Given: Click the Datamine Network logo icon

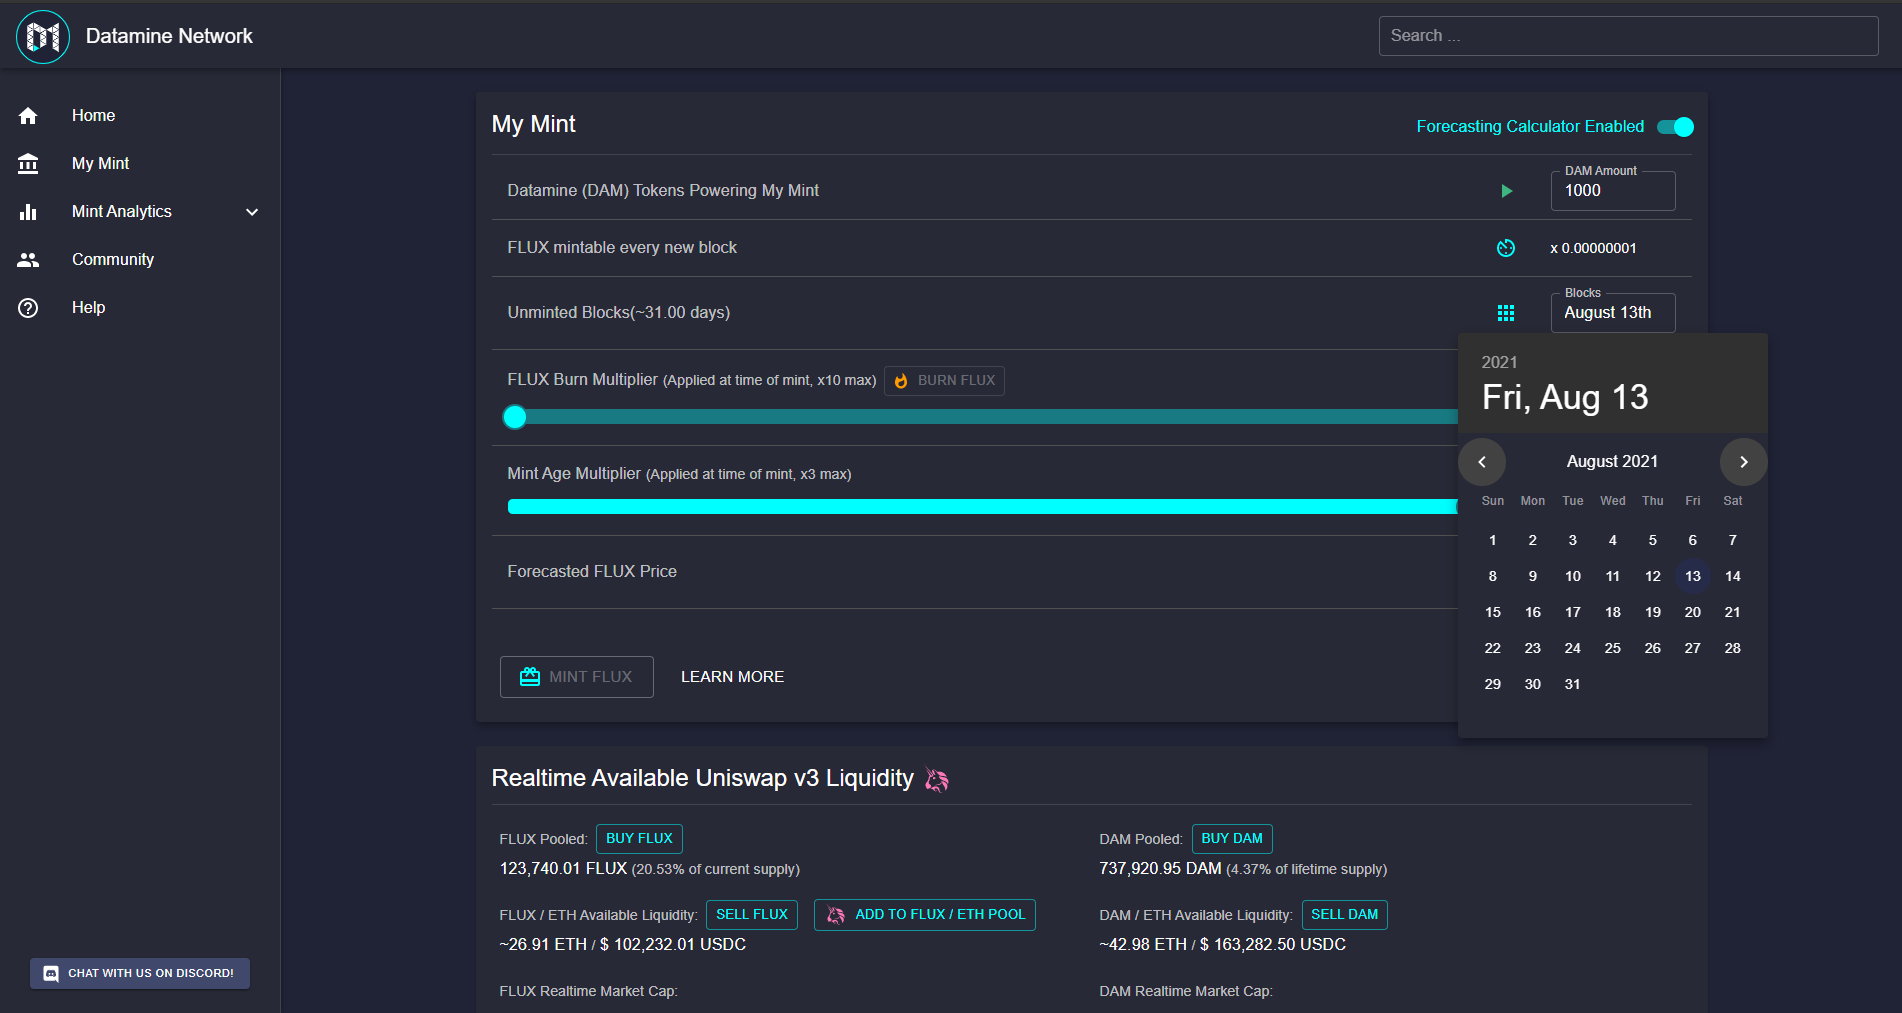Looking at the screenshot, I should (x=43, y=37).
